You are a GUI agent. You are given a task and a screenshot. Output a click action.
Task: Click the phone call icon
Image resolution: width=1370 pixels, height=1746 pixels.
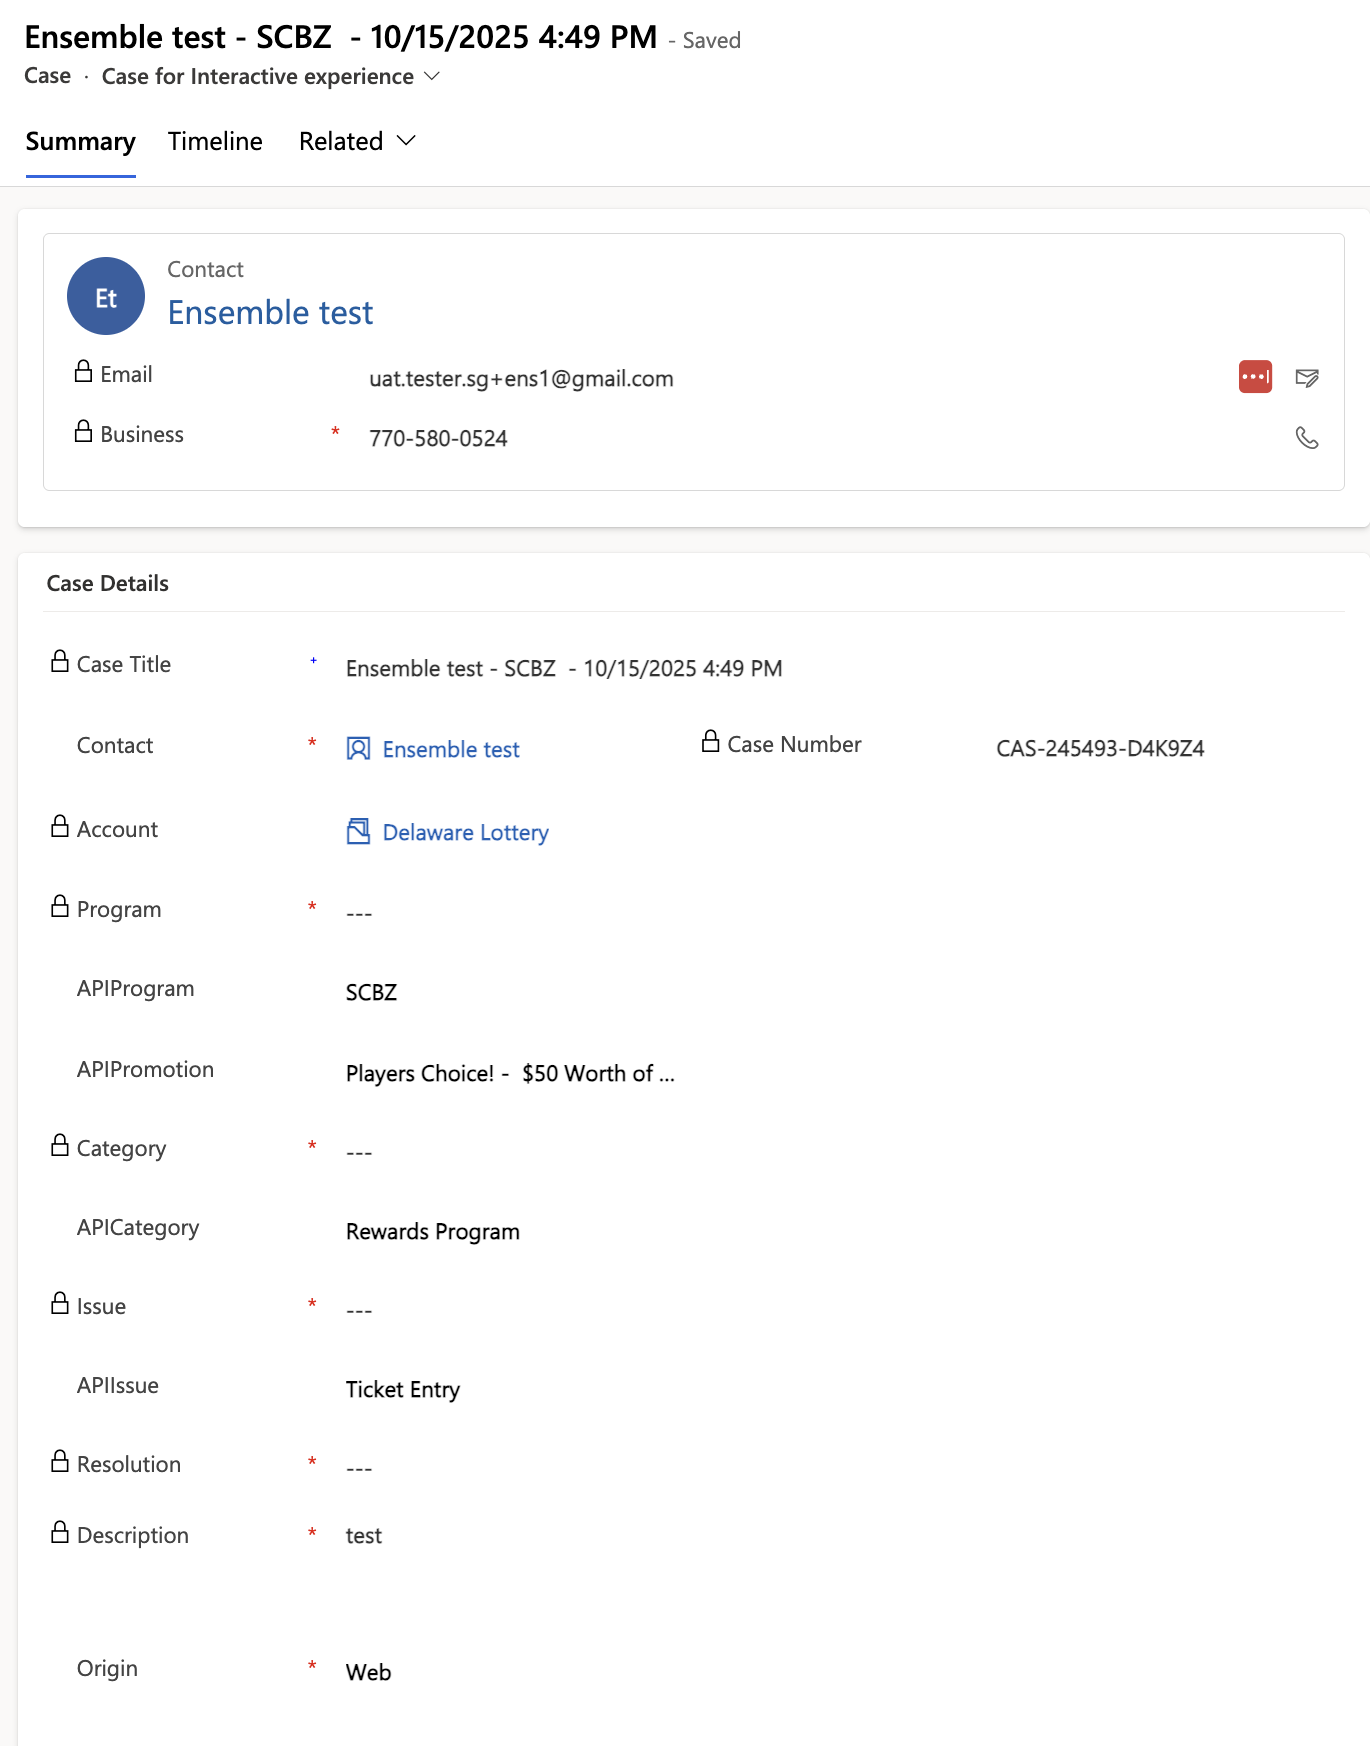(x=1306, y=438)
